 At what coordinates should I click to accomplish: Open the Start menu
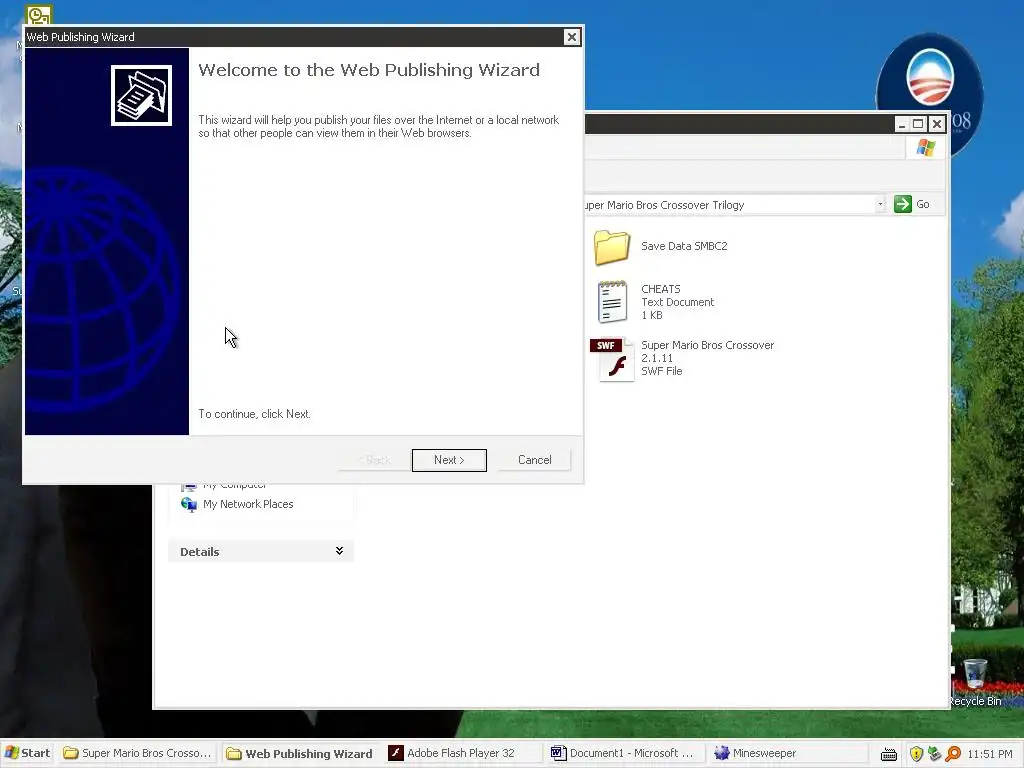(27, 753)
